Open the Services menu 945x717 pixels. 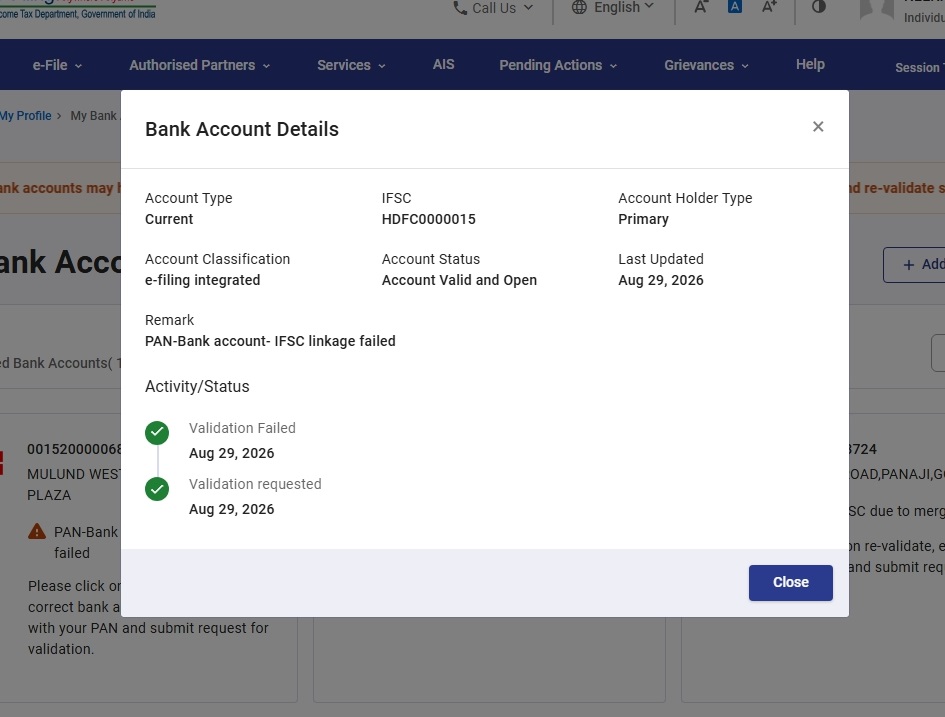(351, 65)
